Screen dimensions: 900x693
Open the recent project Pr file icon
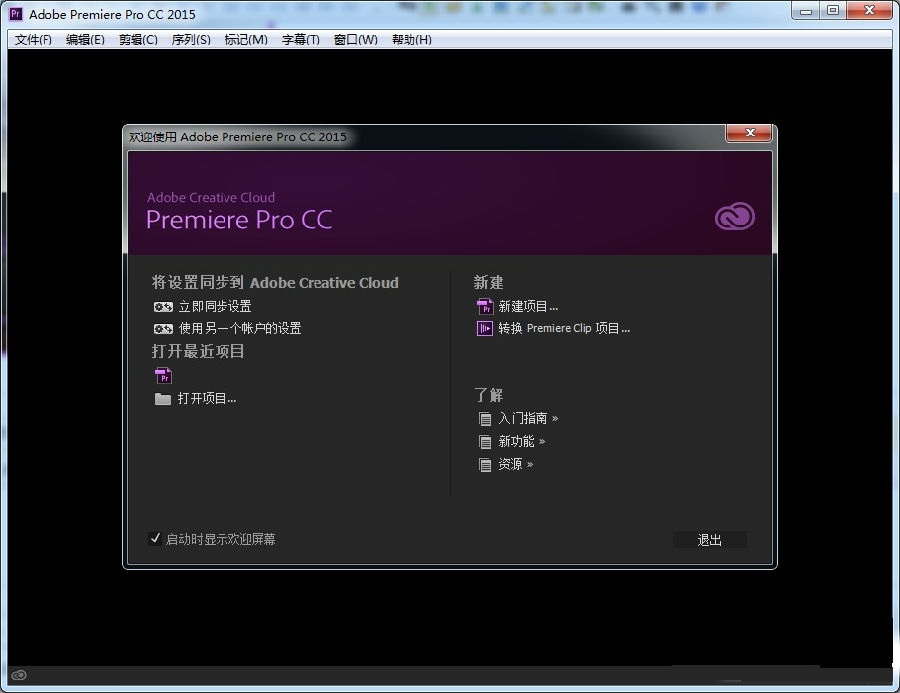coord(164,375)
